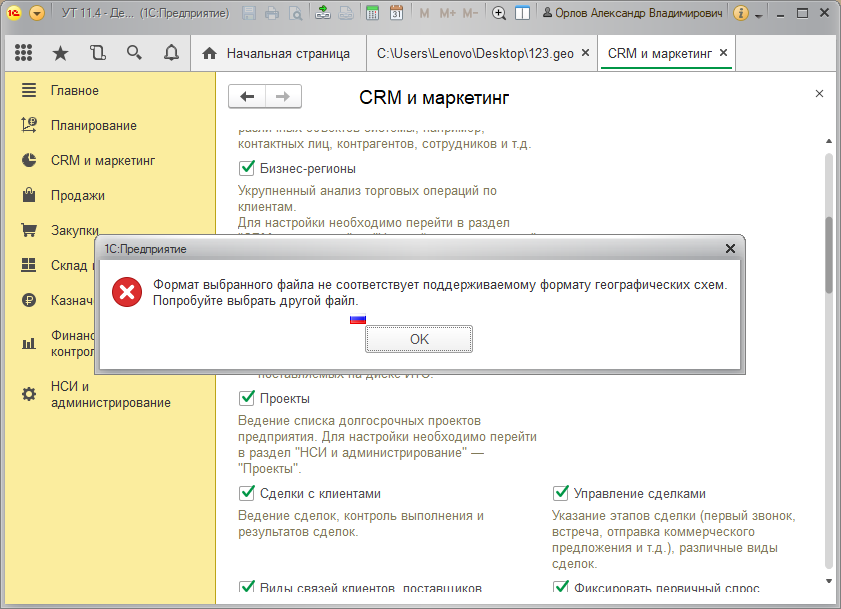Toggle the Сделки с клиентами checkbox
This screenshot has width=841, height=609.
tap(247, 493)
